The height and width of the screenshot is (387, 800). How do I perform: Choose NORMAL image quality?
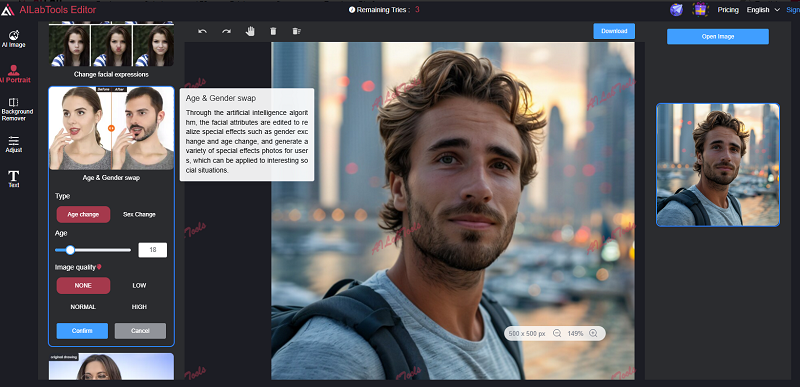pos(83,307)
